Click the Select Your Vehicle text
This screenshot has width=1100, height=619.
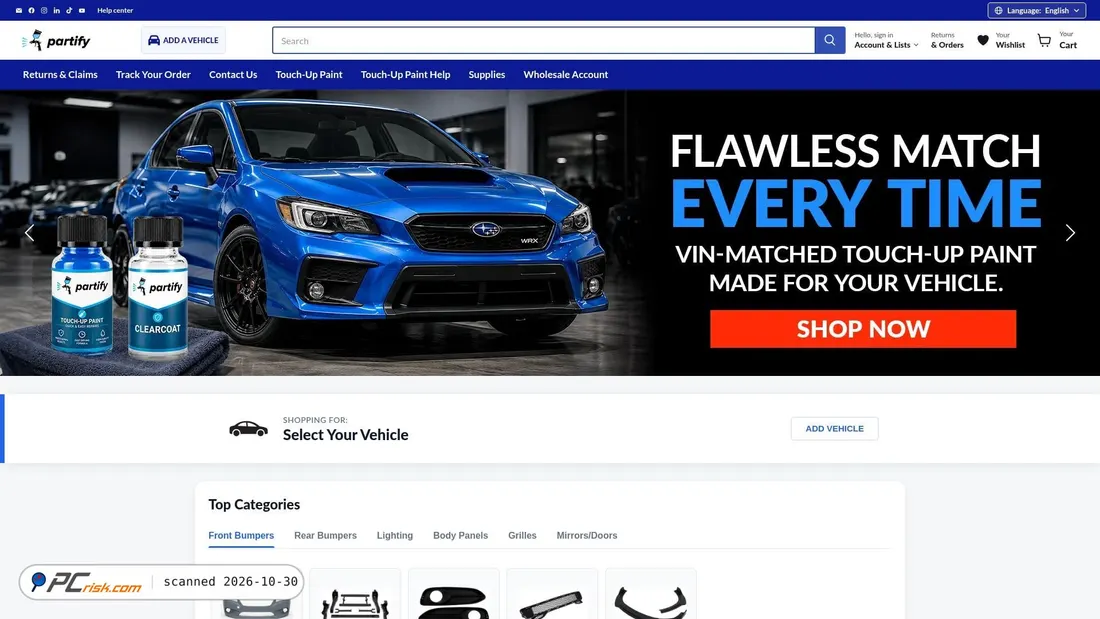[x=345, y=435]
